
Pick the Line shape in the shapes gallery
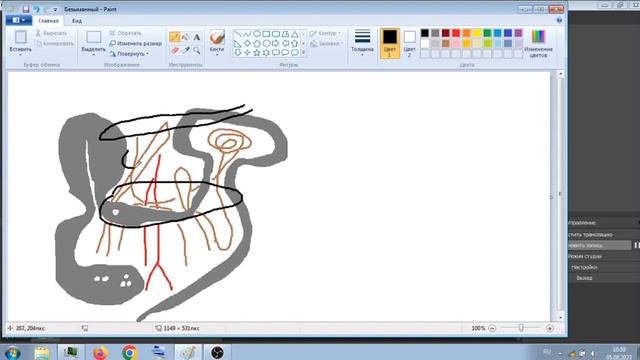coord(238,34)
